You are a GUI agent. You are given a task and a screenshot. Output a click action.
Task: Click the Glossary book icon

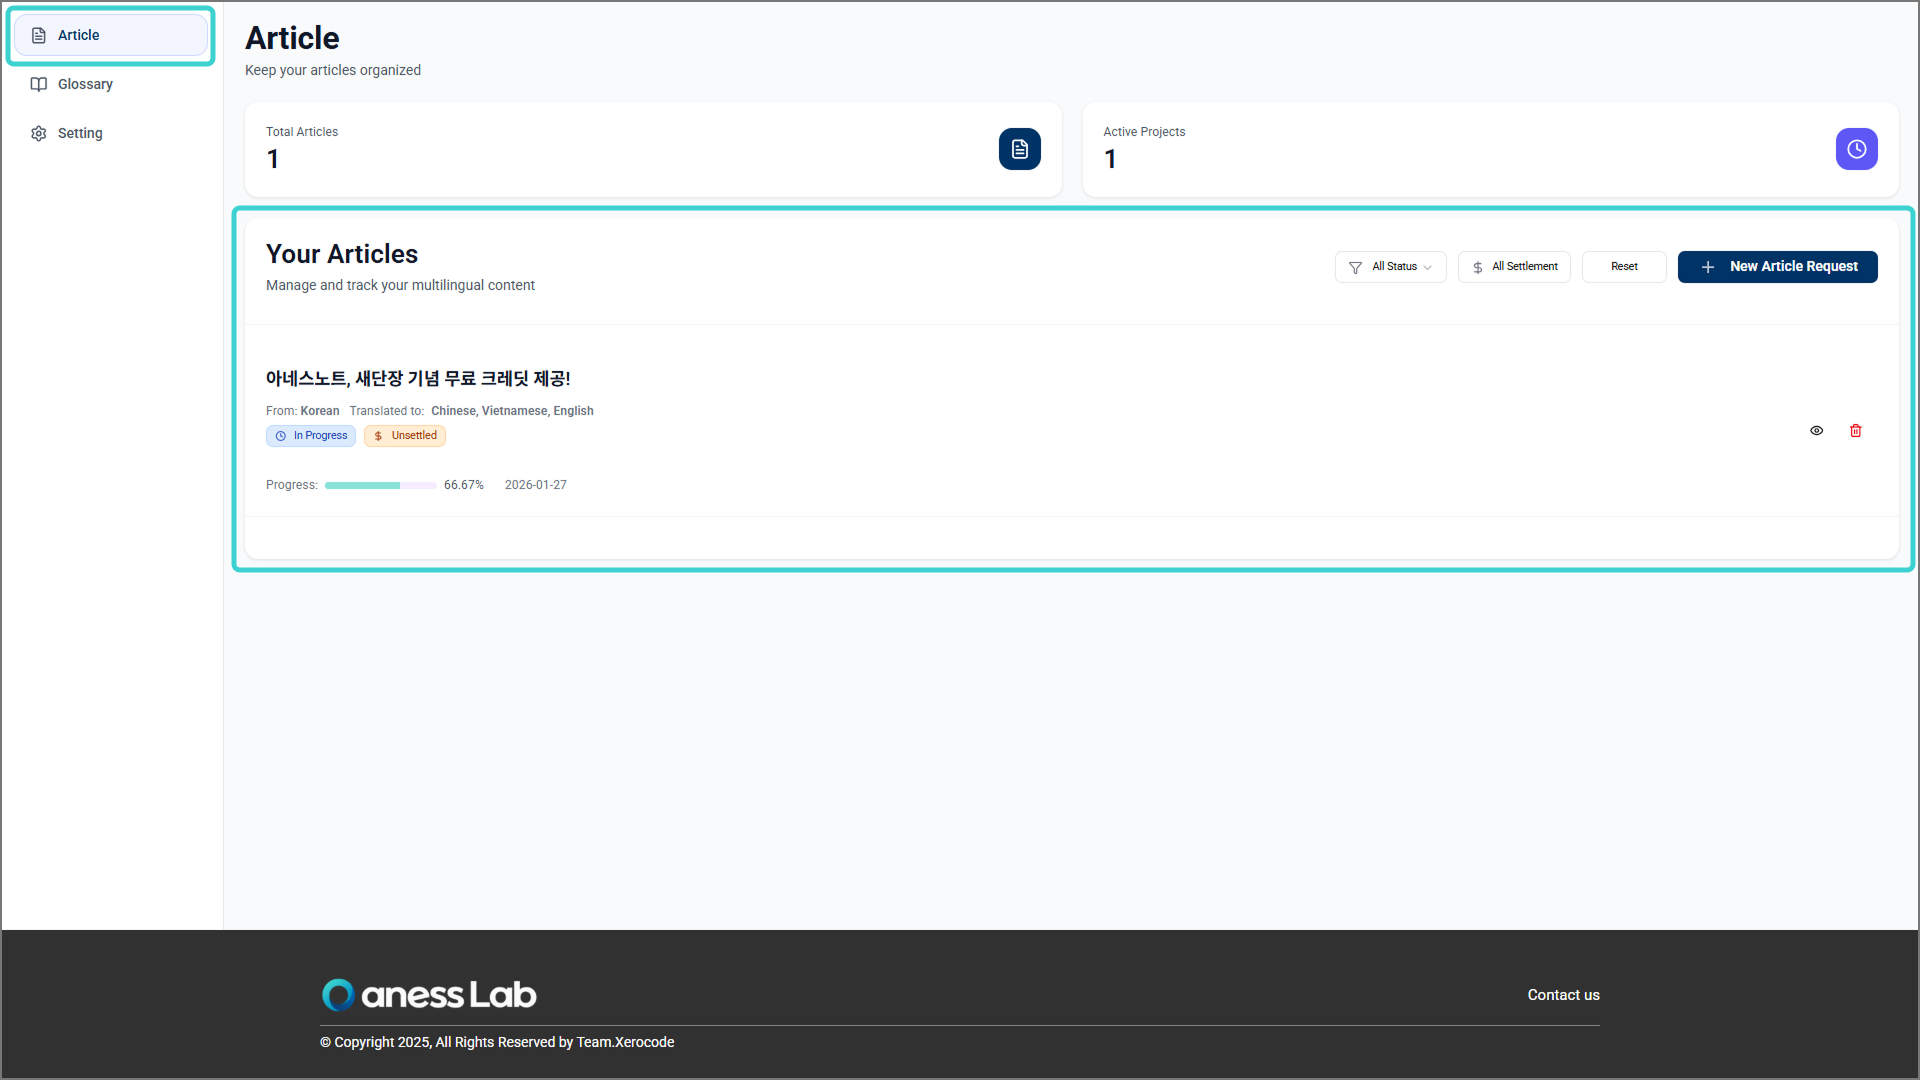point(39,85)
